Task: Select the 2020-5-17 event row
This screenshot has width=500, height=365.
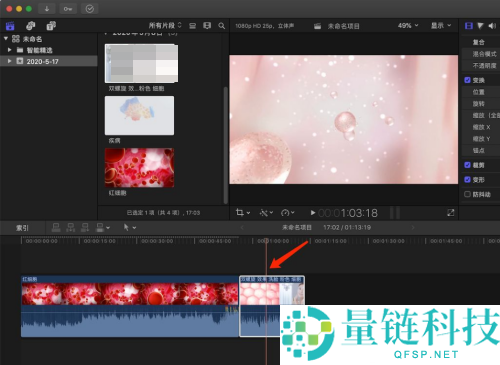Action: [x=49, y=61]
